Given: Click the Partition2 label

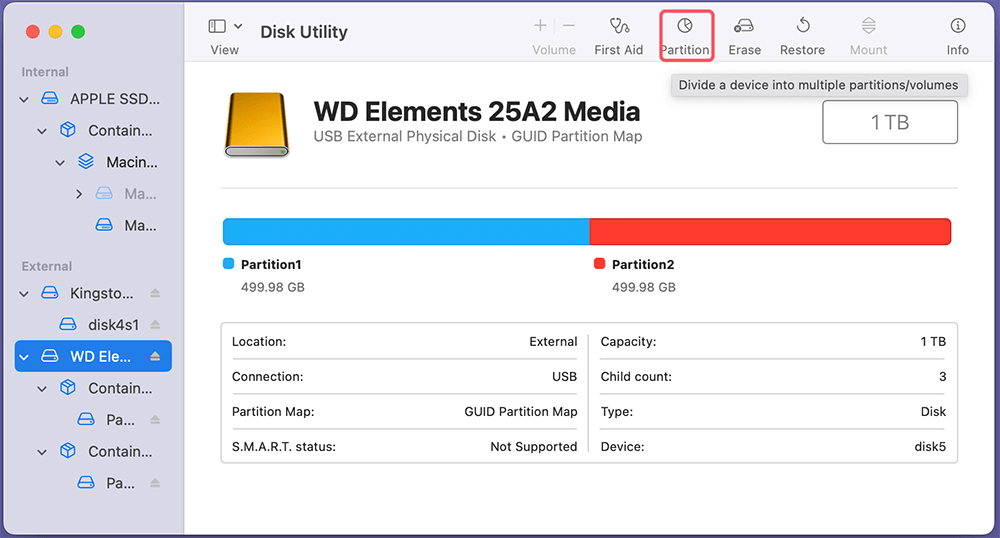Looking at the screenshot, I should pyautogui.click(x=643, y=265).
